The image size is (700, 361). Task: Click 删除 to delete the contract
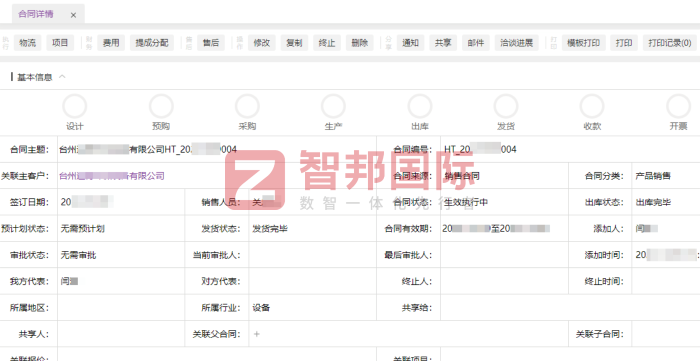pos(359,43)
